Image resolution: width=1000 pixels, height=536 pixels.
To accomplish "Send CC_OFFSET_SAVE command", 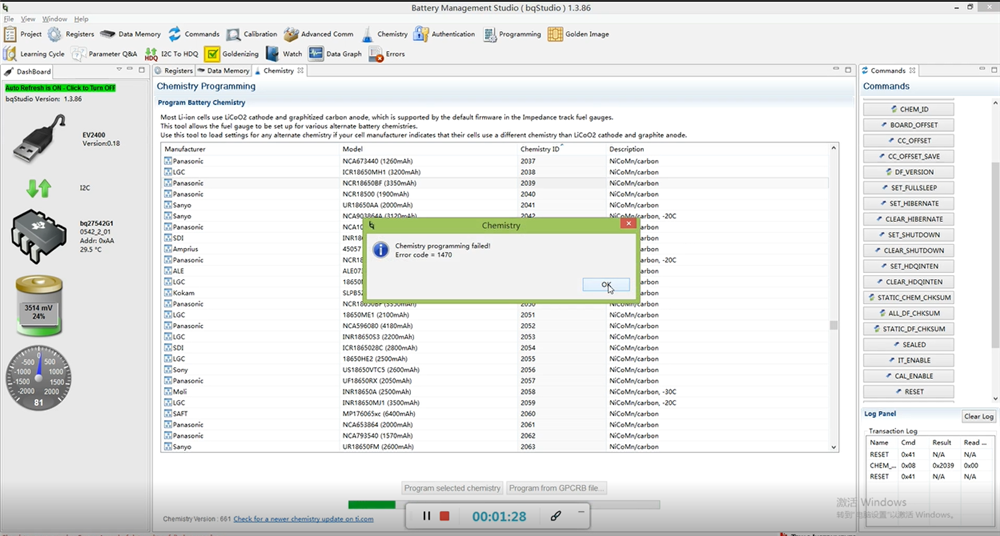I will point(909,156).
